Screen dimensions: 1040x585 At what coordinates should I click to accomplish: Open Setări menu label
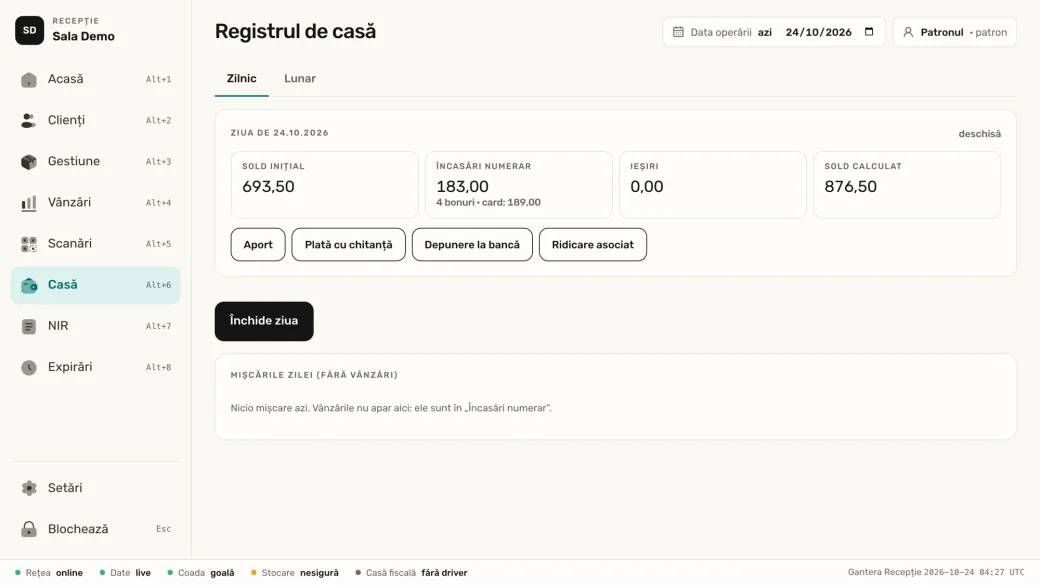65,488
